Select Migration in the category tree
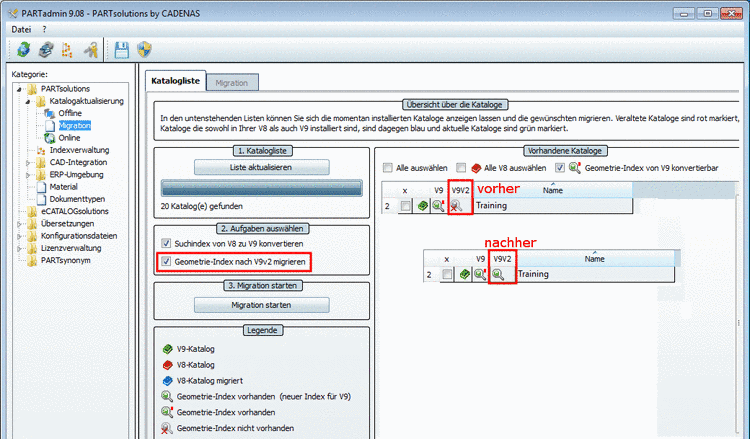 [x=75, y=126]
